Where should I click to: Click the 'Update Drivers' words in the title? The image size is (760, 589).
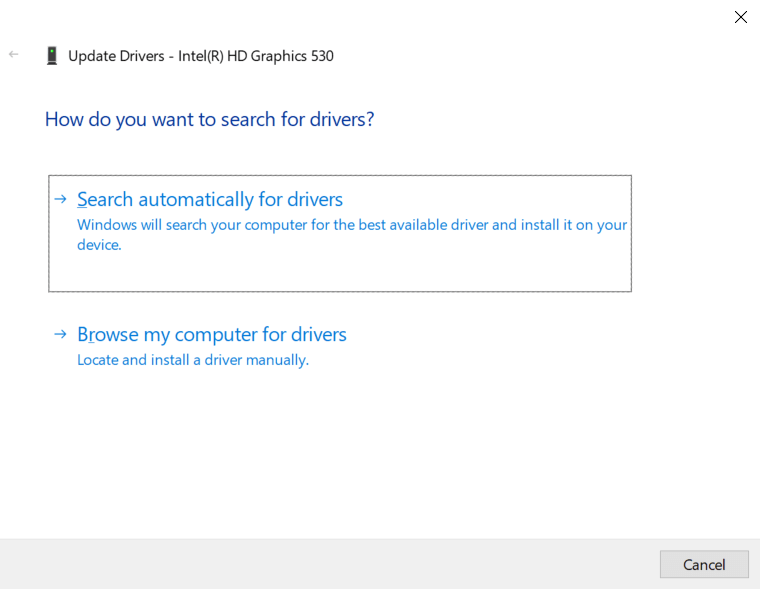coord(116,56)
